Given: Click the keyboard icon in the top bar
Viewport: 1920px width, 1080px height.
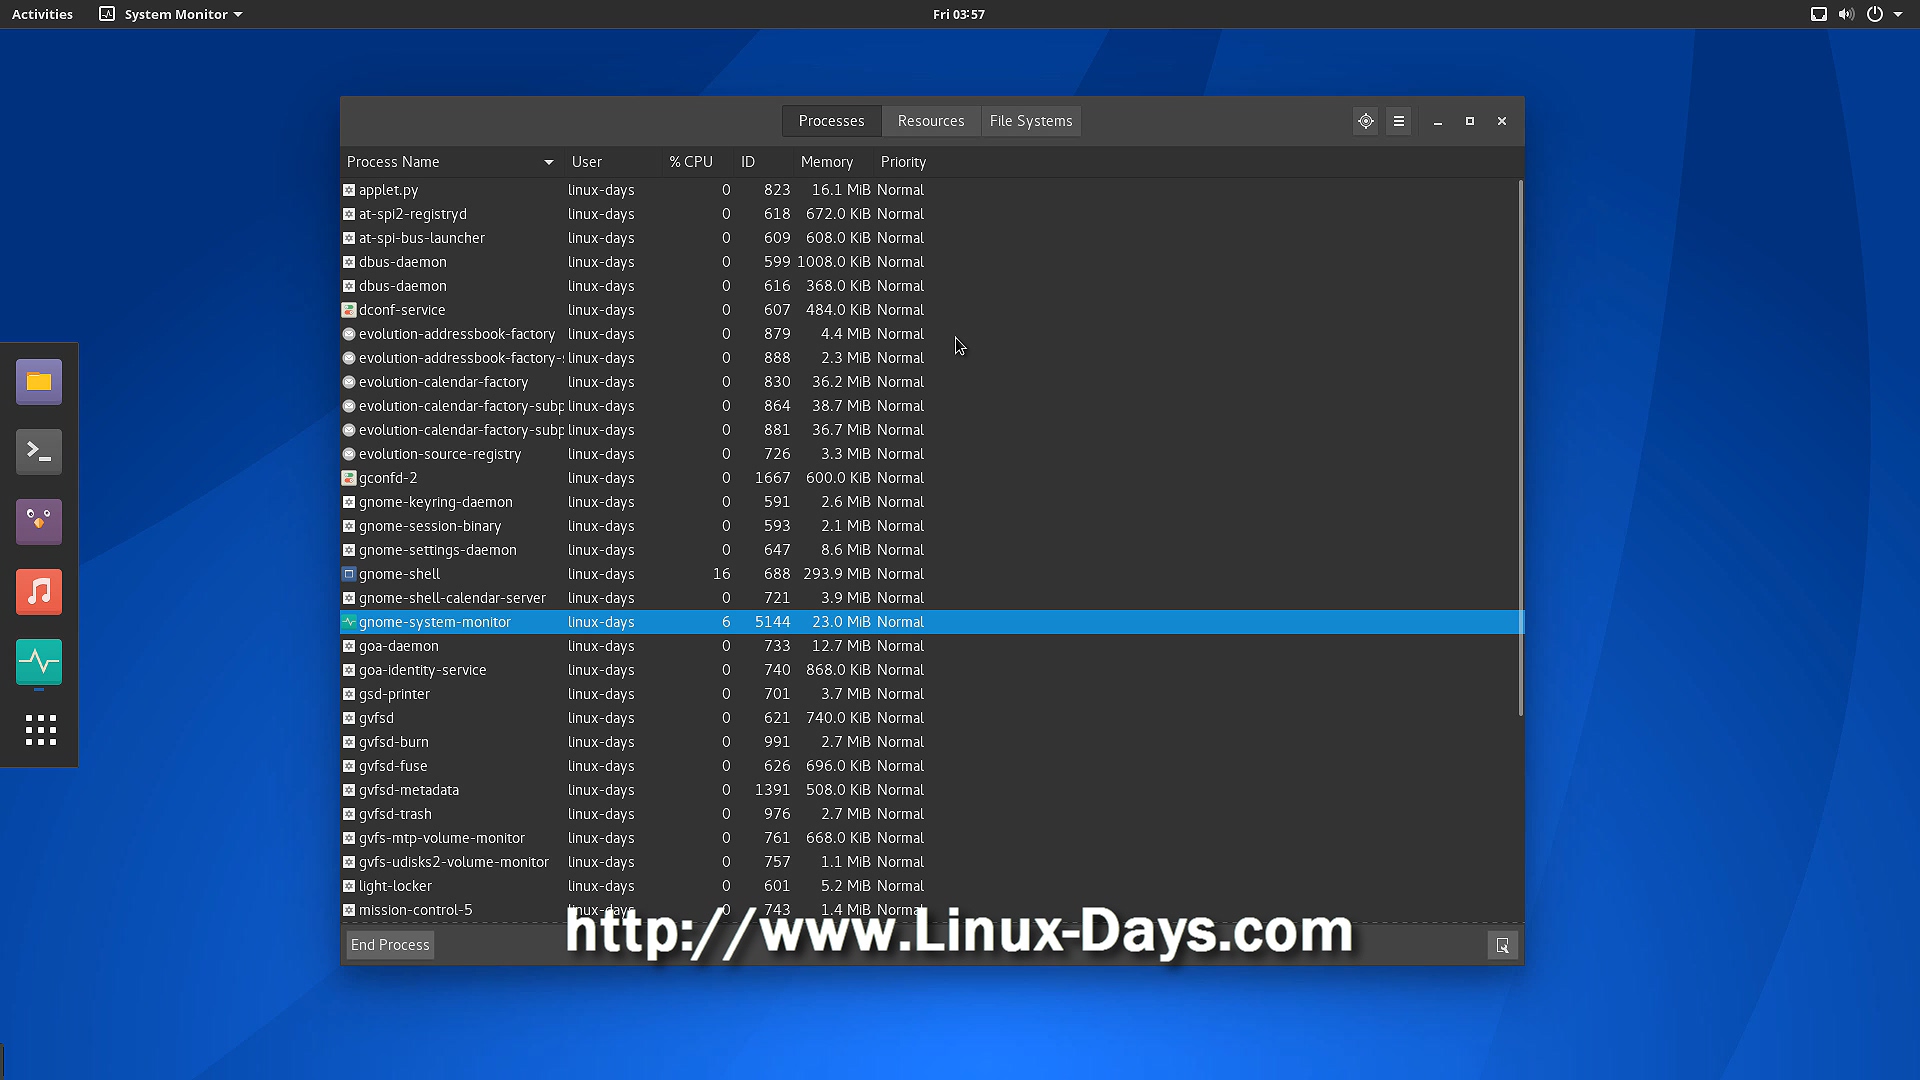Looking at the screenshot, I should pyautogui.click(x=1819, y=14).
